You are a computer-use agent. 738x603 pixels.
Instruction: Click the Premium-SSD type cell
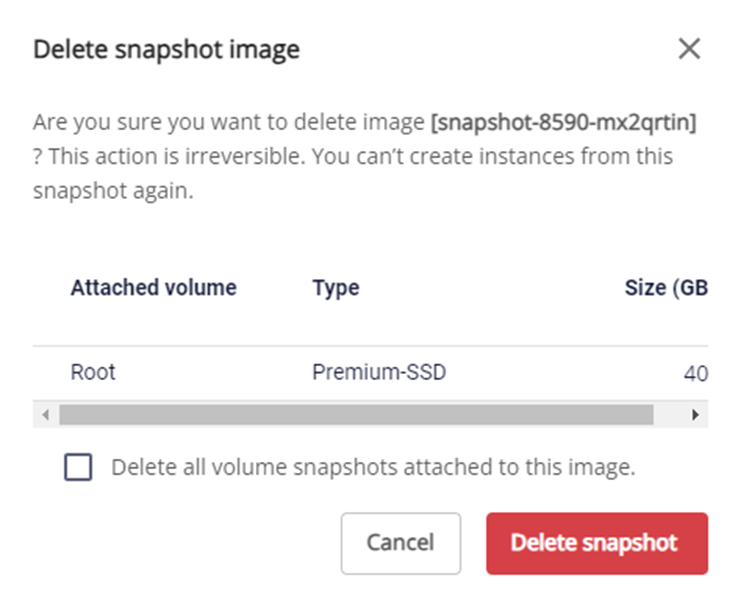(379, 372)
